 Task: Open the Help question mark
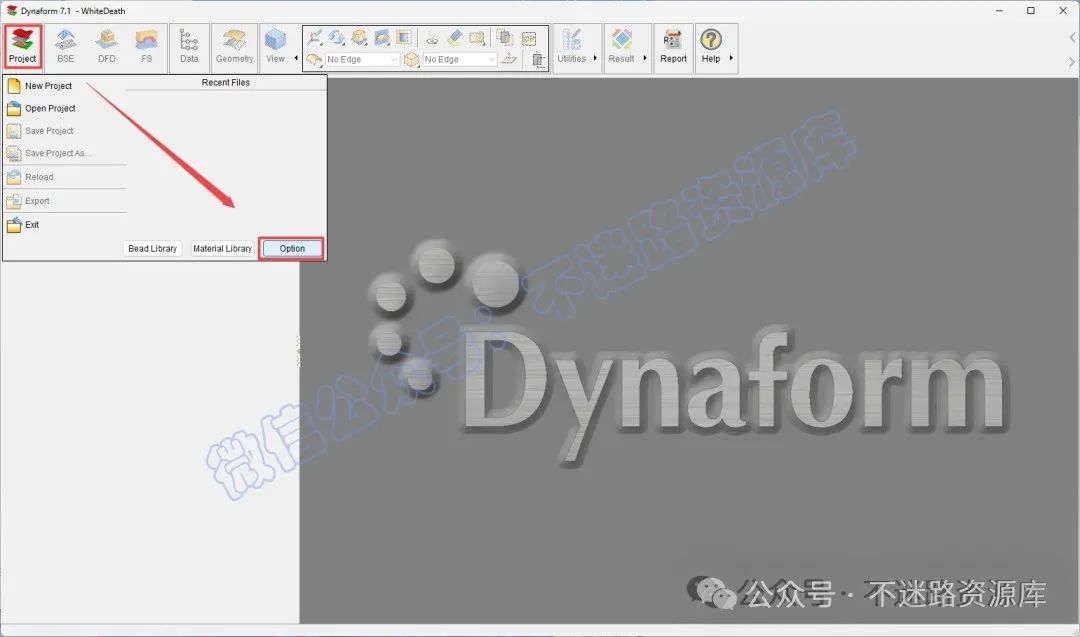tap(711, 46)
